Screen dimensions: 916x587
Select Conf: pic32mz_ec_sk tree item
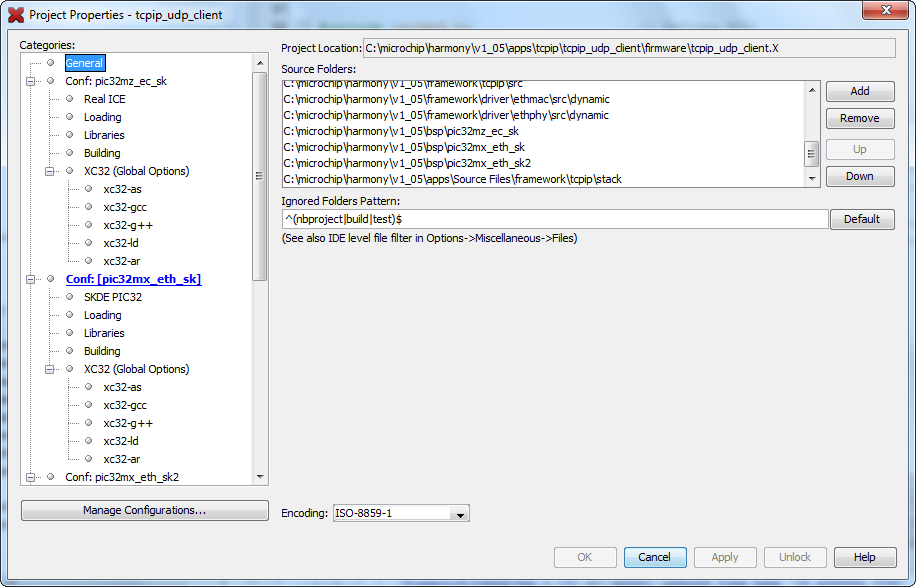tap(116, 81)
